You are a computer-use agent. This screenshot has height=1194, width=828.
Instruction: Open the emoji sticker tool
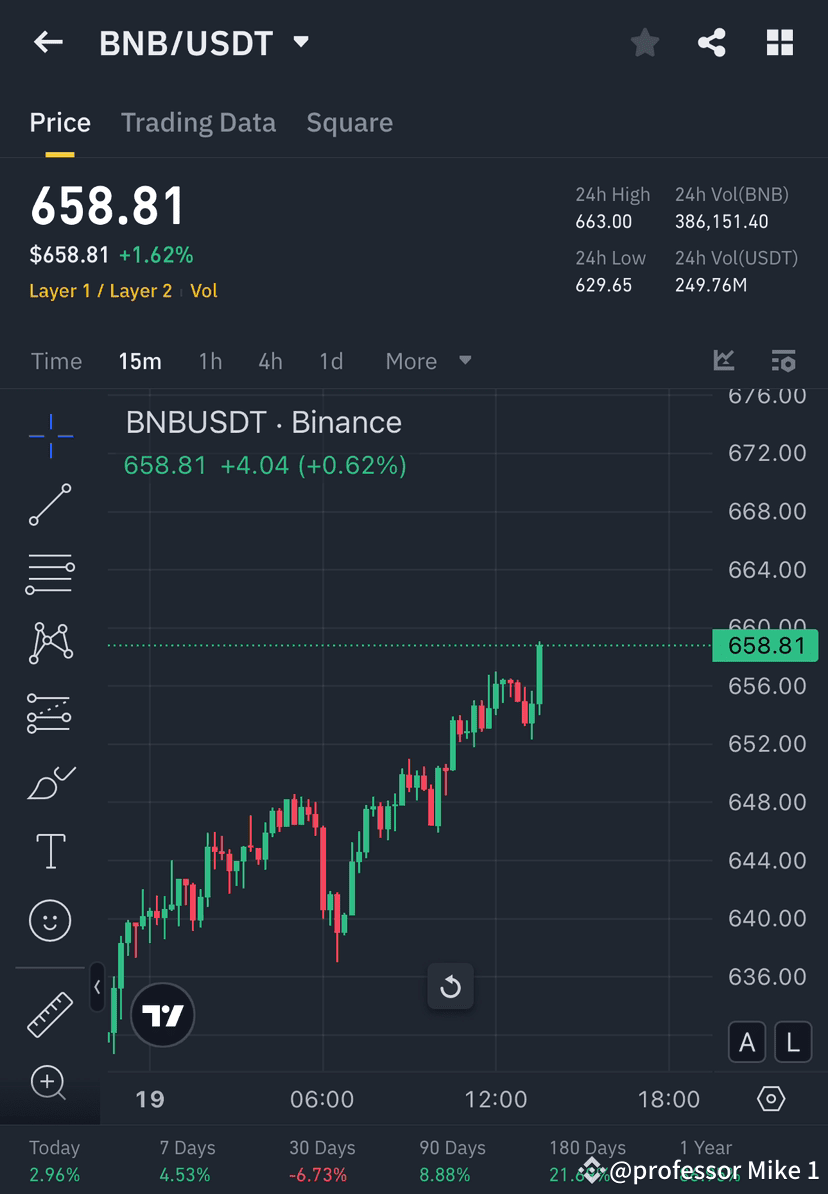pos(50,920)
